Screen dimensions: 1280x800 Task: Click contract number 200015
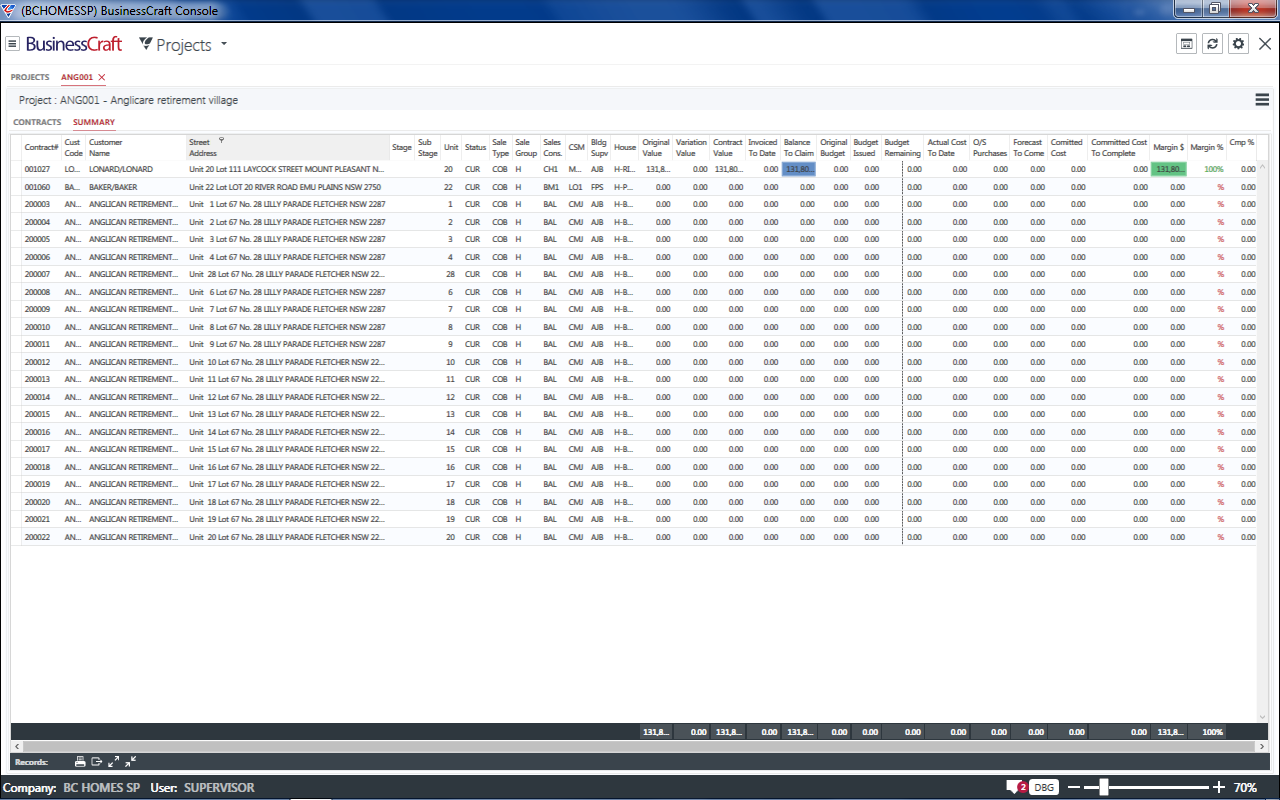click(38, 414)
